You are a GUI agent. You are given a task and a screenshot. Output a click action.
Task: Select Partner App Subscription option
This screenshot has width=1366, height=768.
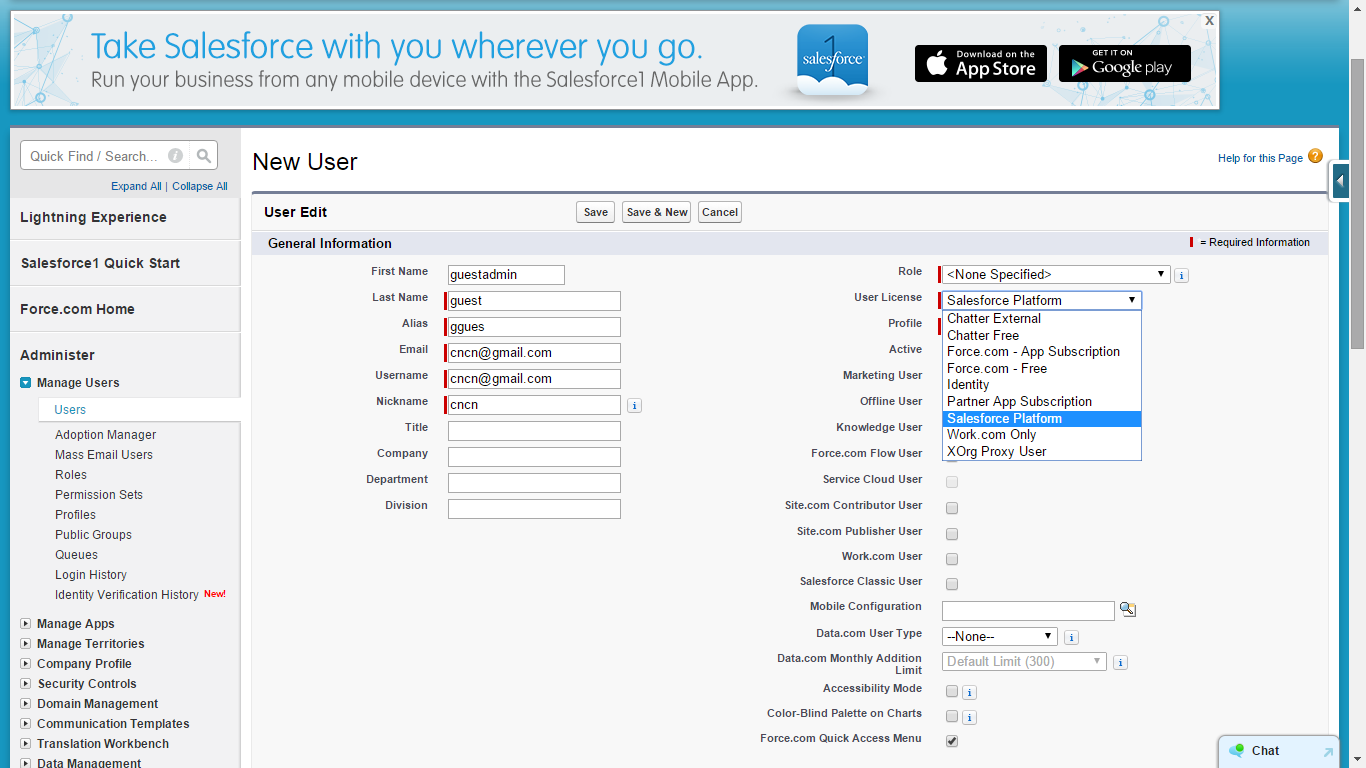[1041, 402]
